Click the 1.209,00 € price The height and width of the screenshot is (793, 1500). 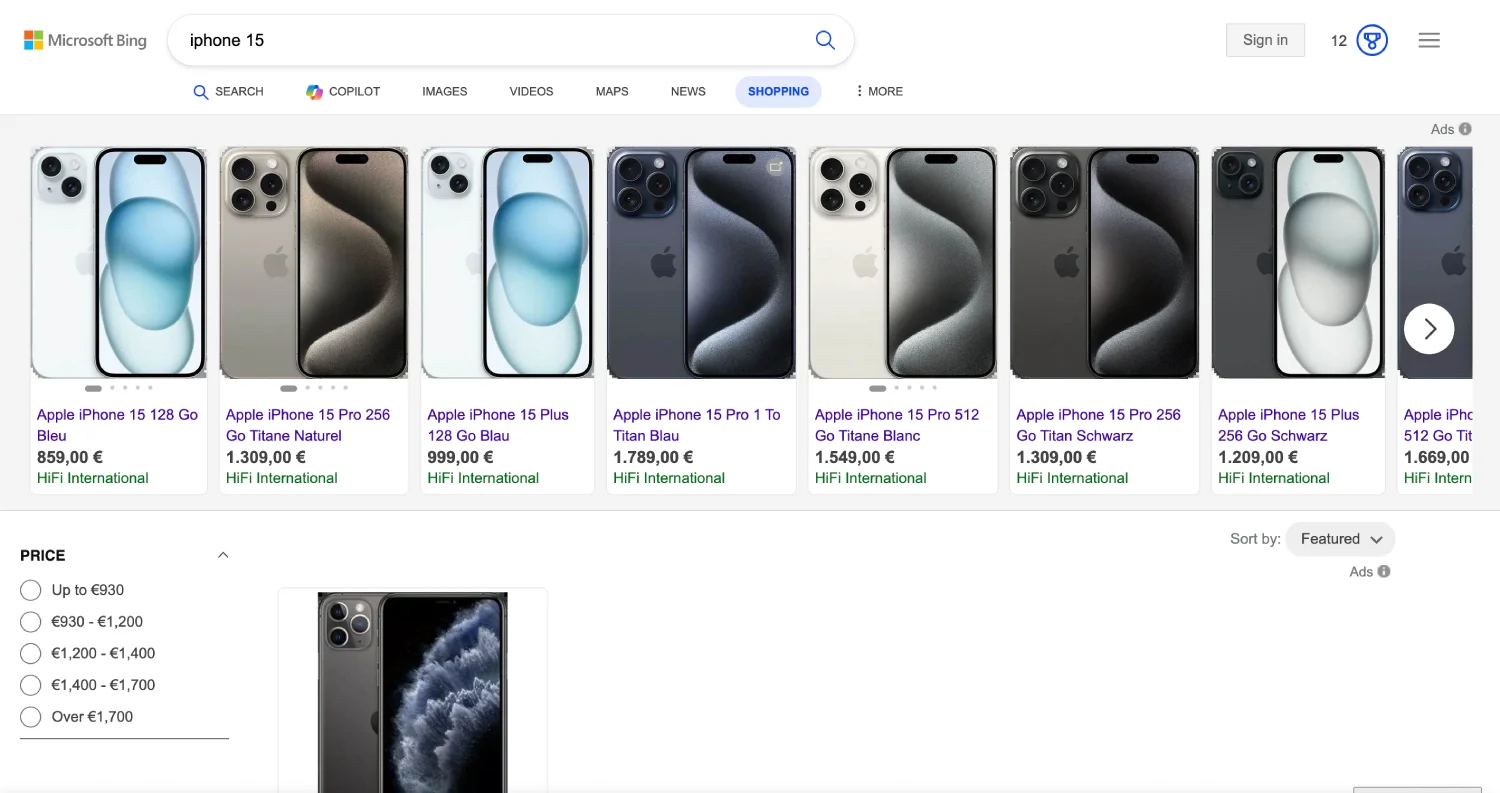(1258, 457)
